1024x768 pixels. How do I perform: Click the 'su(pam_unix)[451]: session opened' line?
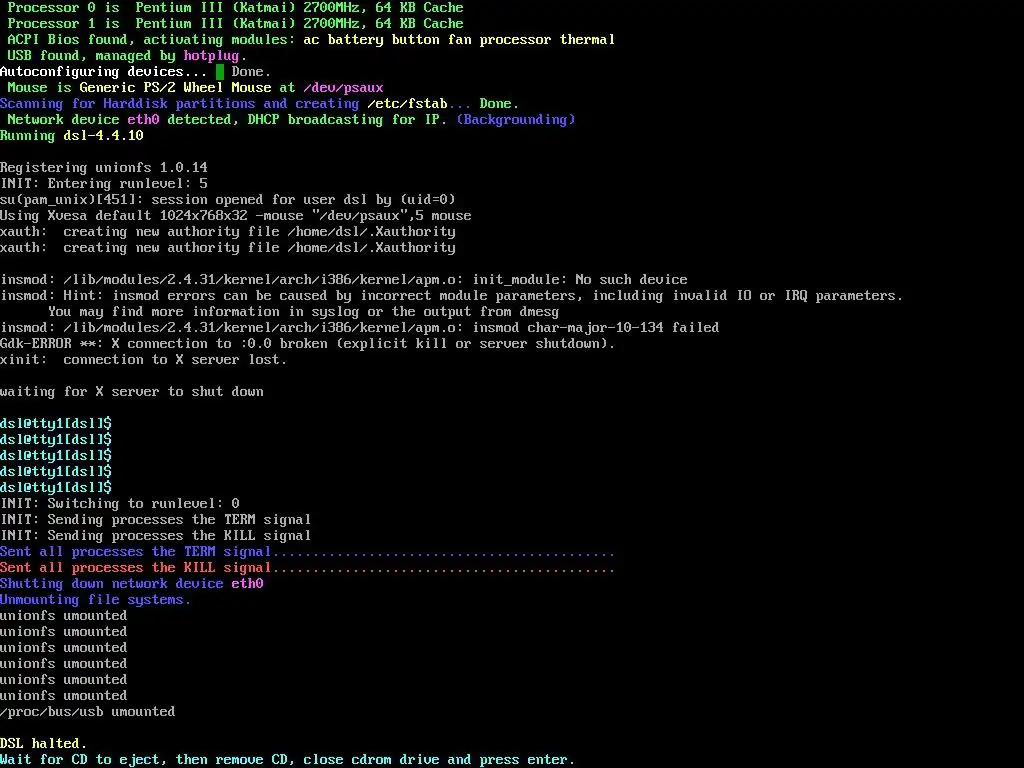227,200
